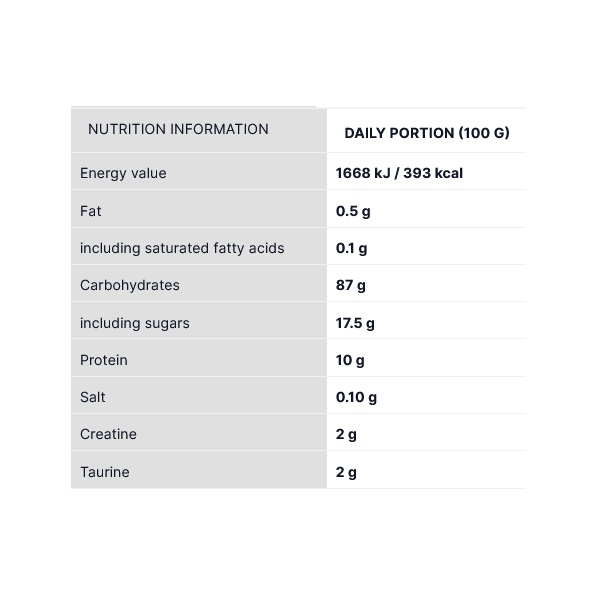
Task: Select the Creatine row label
Action: click(x=108, y=434)
